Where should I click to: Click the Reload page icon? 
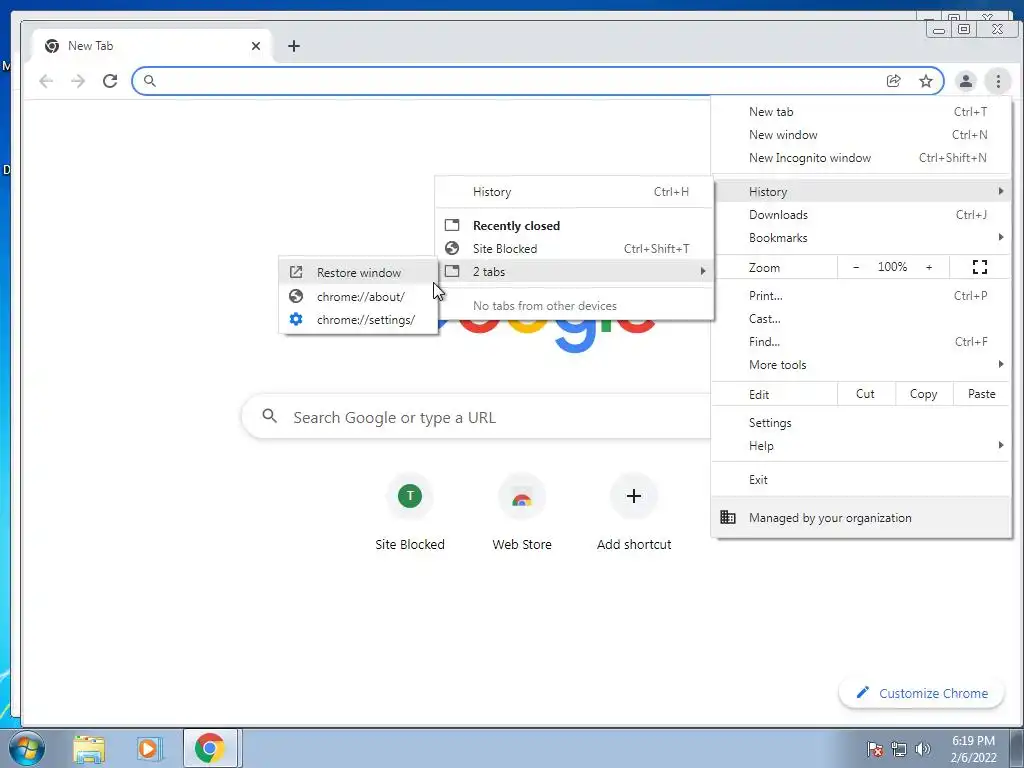[x=110, y=80]
